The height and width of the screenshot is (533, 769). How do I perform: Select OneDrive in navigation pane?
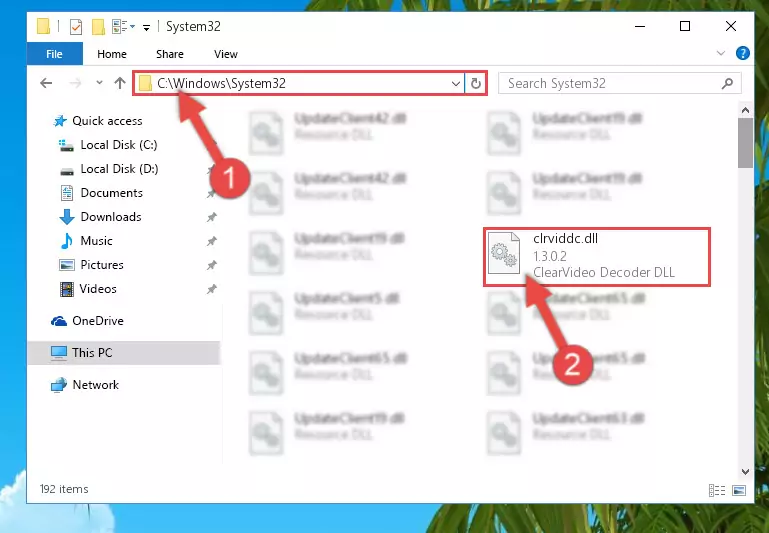click(x=98, y=321)
